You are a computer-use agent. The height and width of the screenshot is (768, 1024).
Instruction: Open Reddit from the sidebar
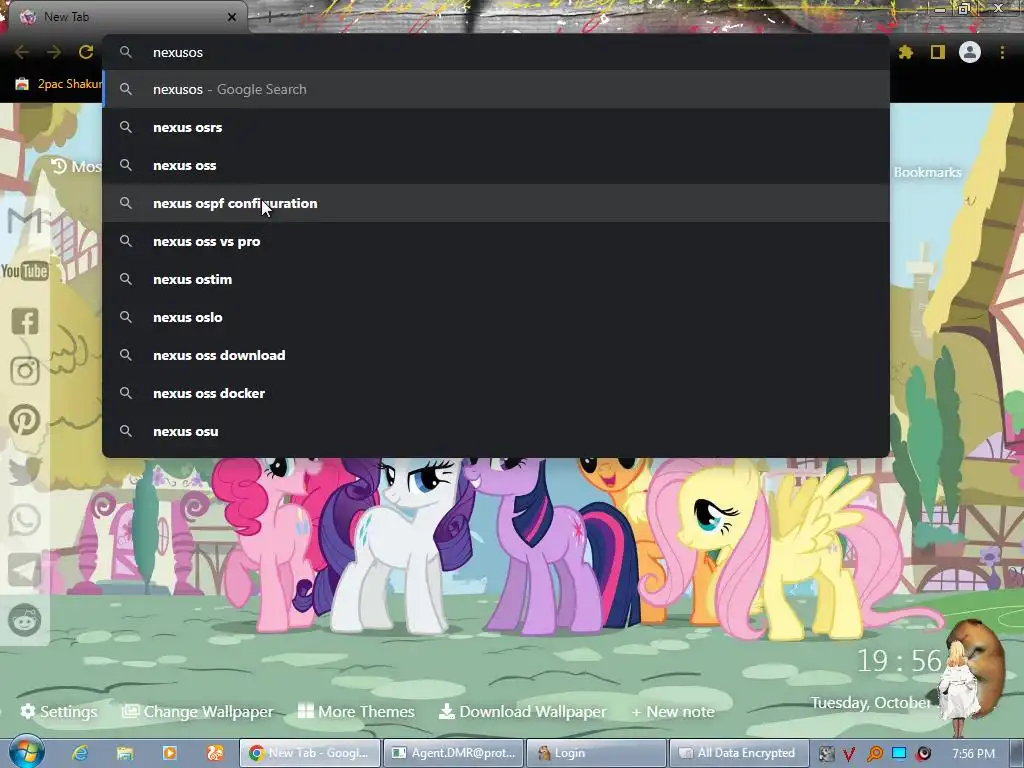[25, 620]
